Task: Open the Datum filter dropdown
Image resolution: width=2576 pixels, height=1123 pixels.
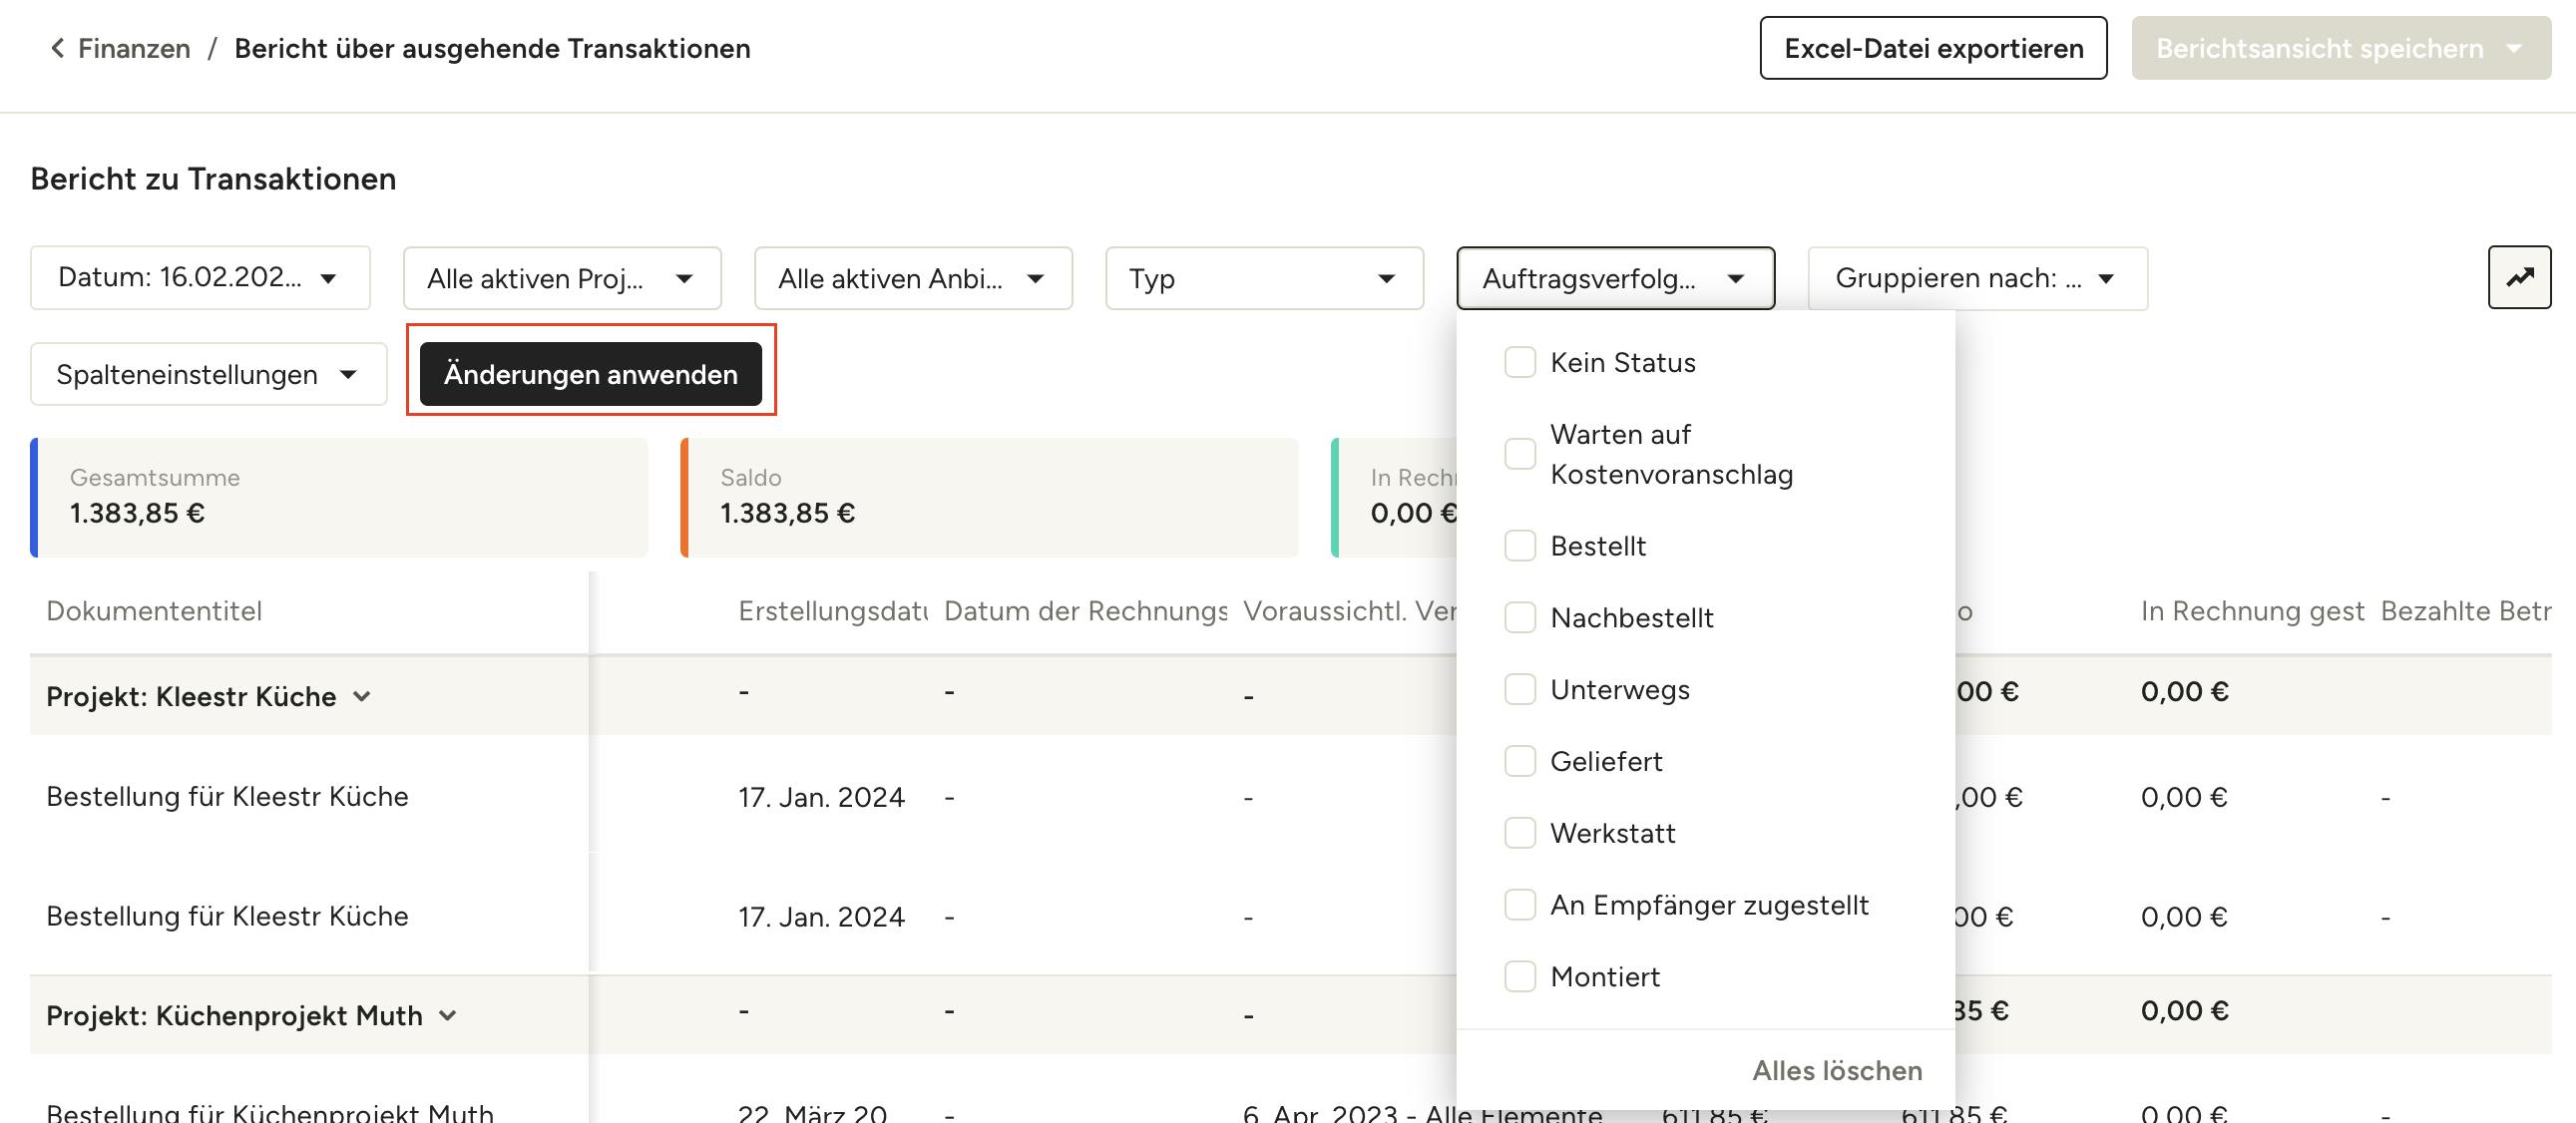Action: 200,278
